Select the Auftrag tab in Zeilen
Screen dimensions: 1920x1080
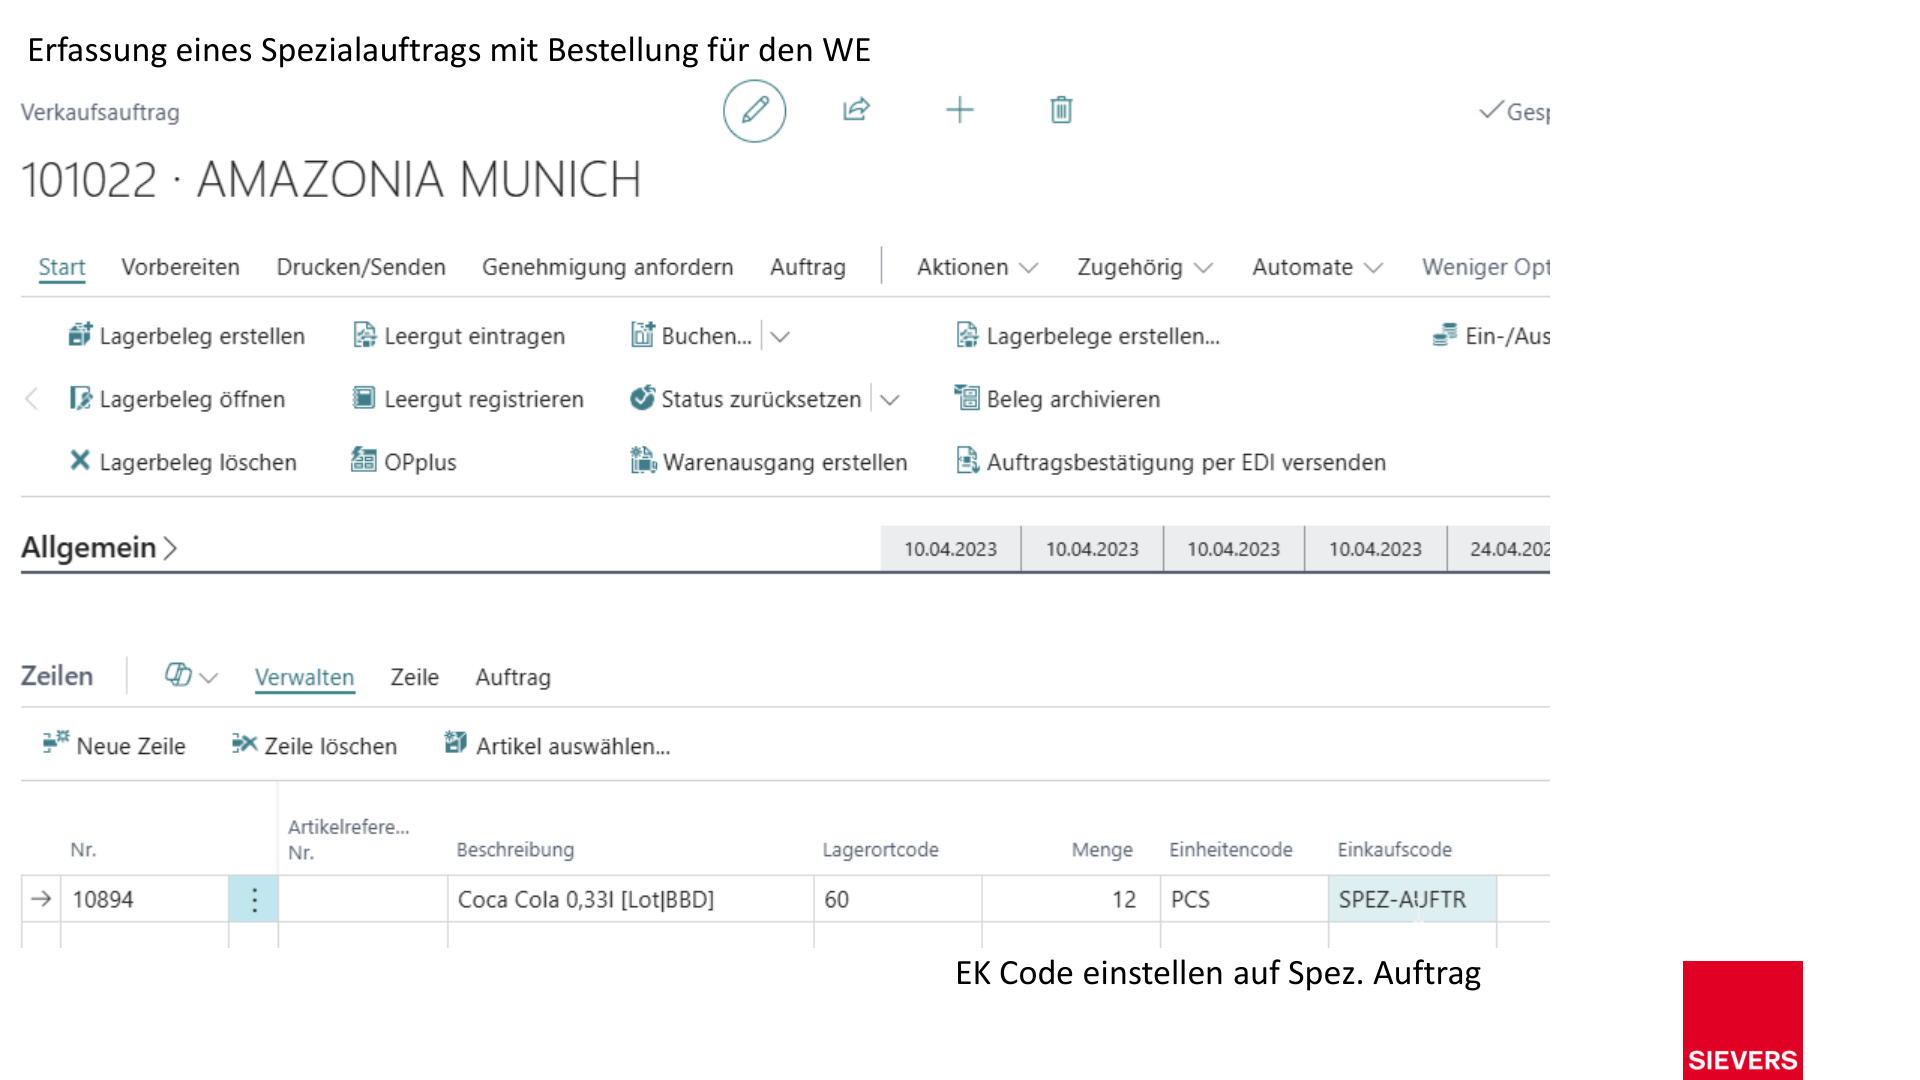513,677
